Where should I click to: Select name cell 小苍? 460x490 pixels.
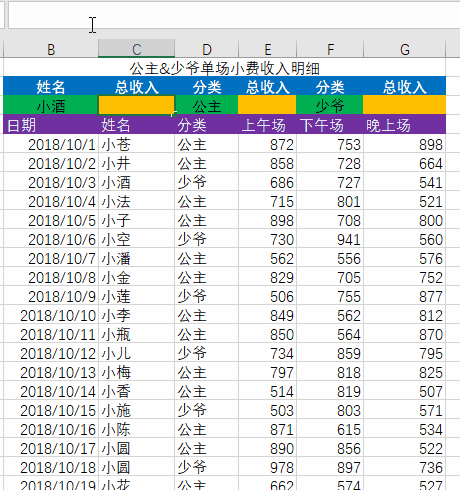click(136, 143)
